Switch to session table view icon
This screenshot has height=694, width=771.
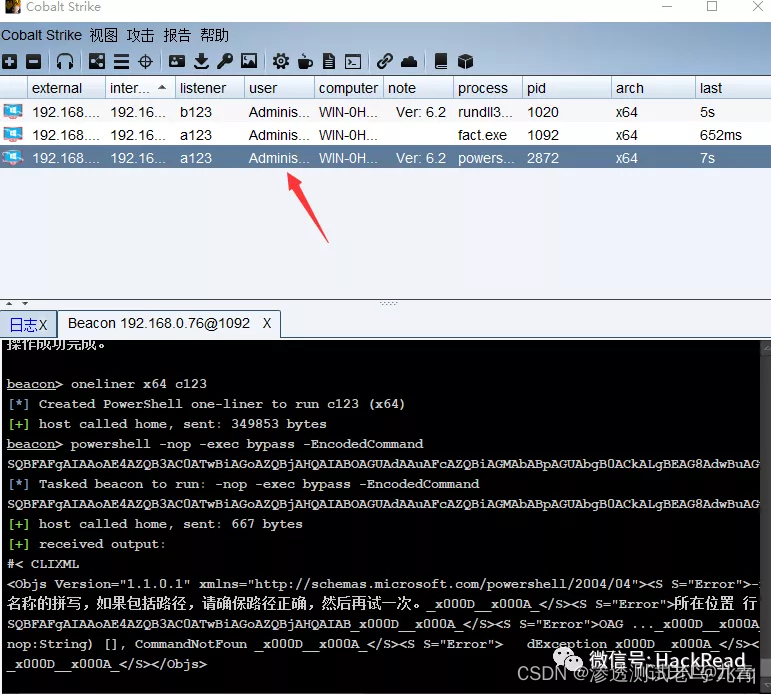click(121, 61)
